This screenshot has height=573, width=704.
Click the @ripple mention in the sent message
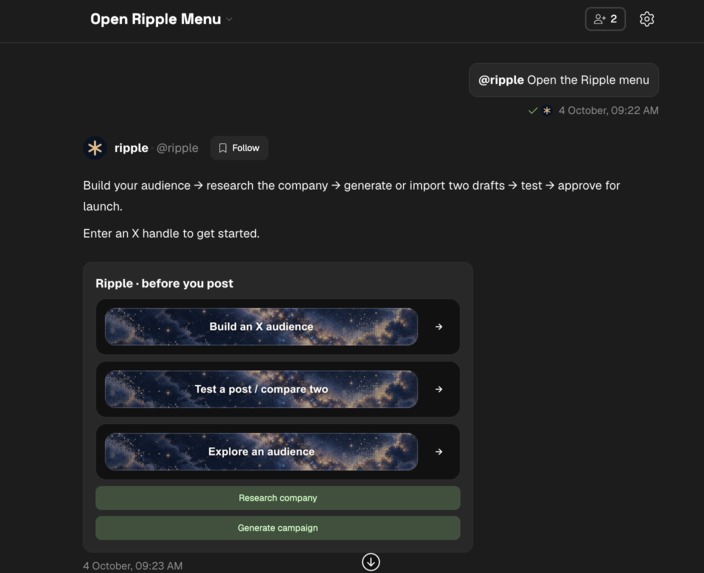click(x=501, y=80)
